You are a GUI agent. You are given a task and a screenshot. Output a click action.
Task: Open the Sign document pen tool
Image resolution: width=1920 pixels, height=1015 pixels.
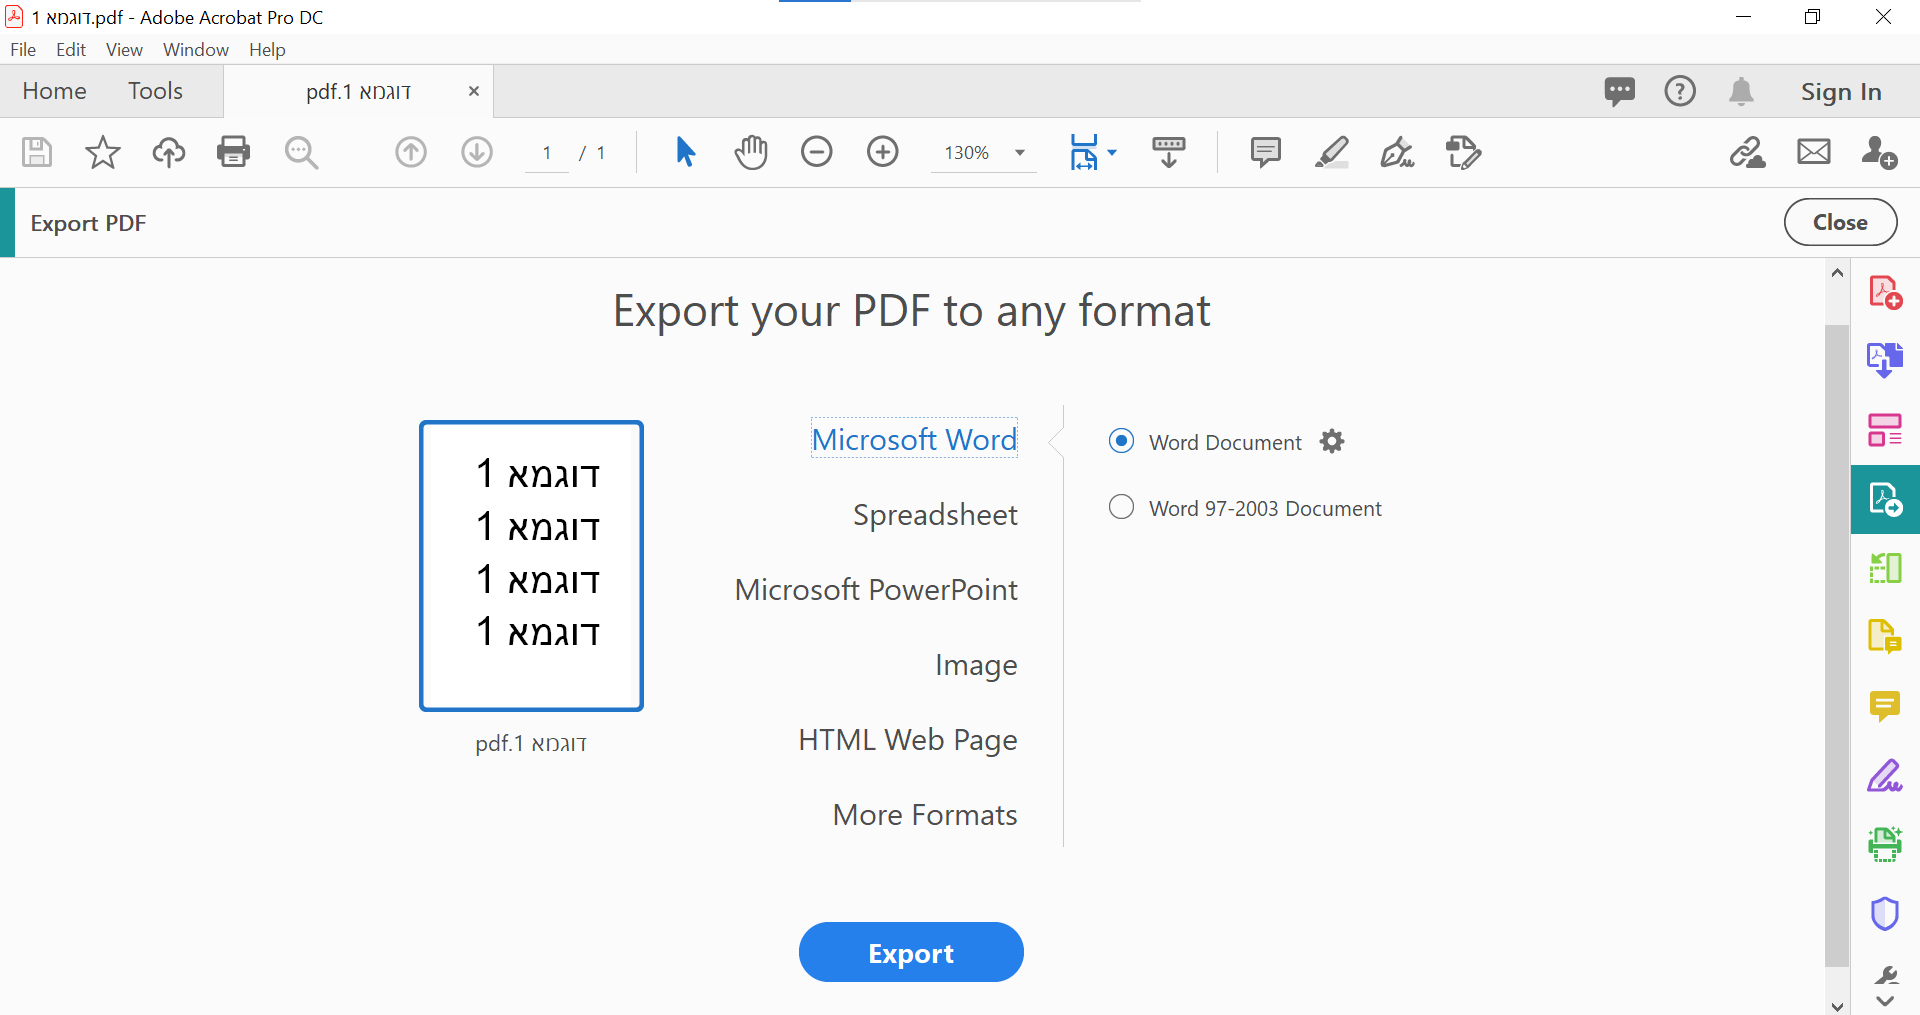pos(1398,152)
